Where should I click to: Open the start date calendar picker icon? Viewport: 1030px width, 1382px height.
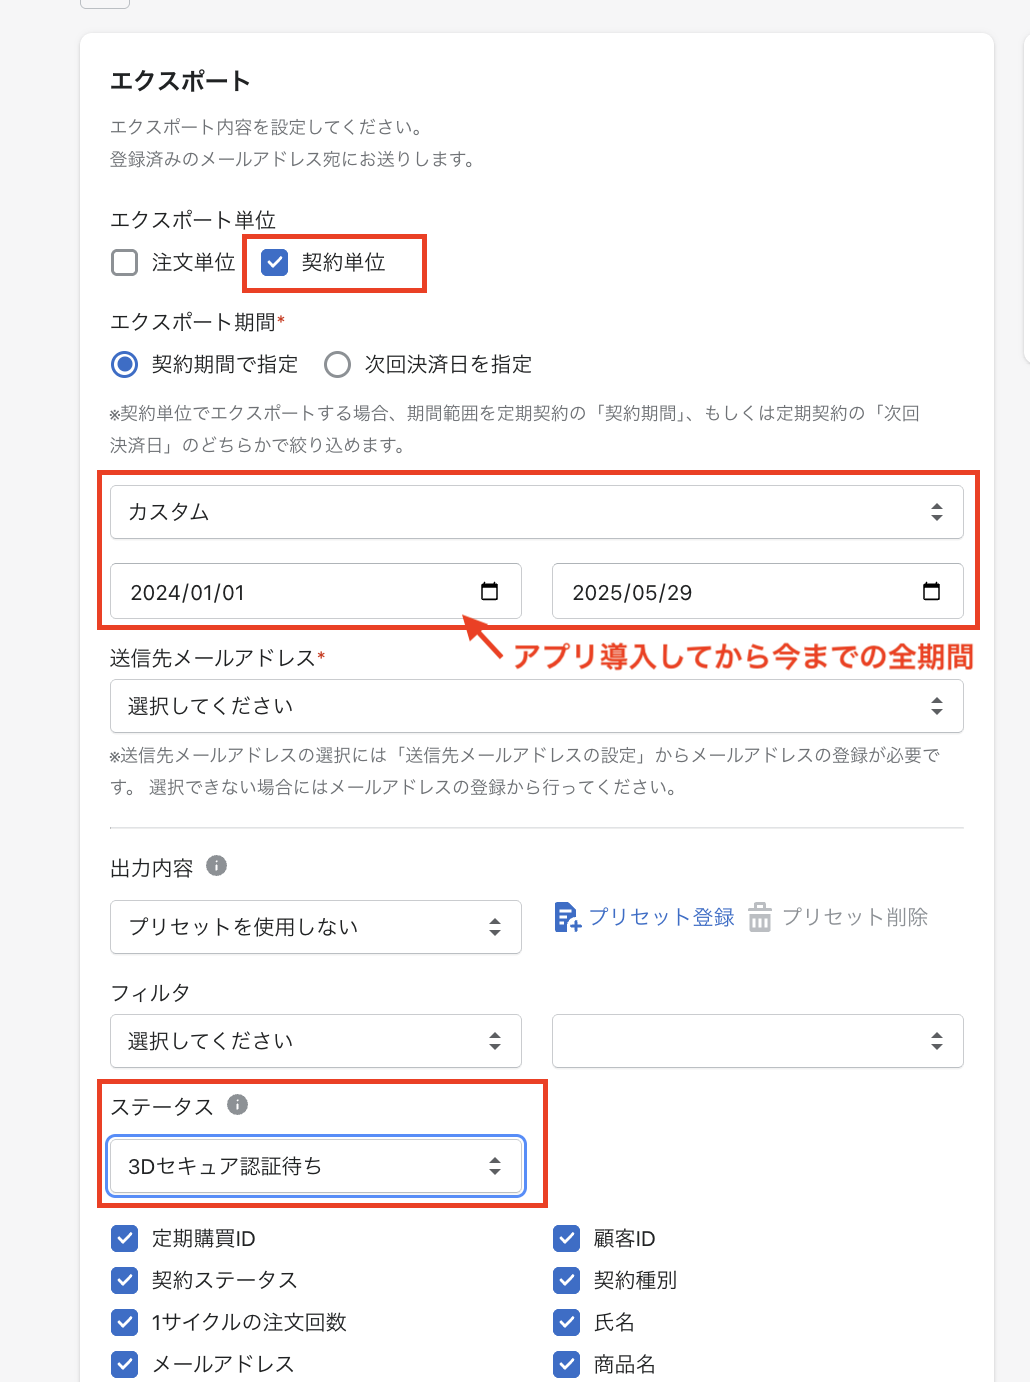point(489,591)
